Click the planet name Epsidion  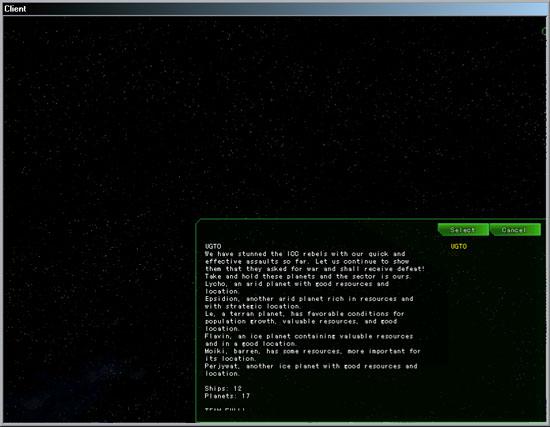tap(222, 299)
